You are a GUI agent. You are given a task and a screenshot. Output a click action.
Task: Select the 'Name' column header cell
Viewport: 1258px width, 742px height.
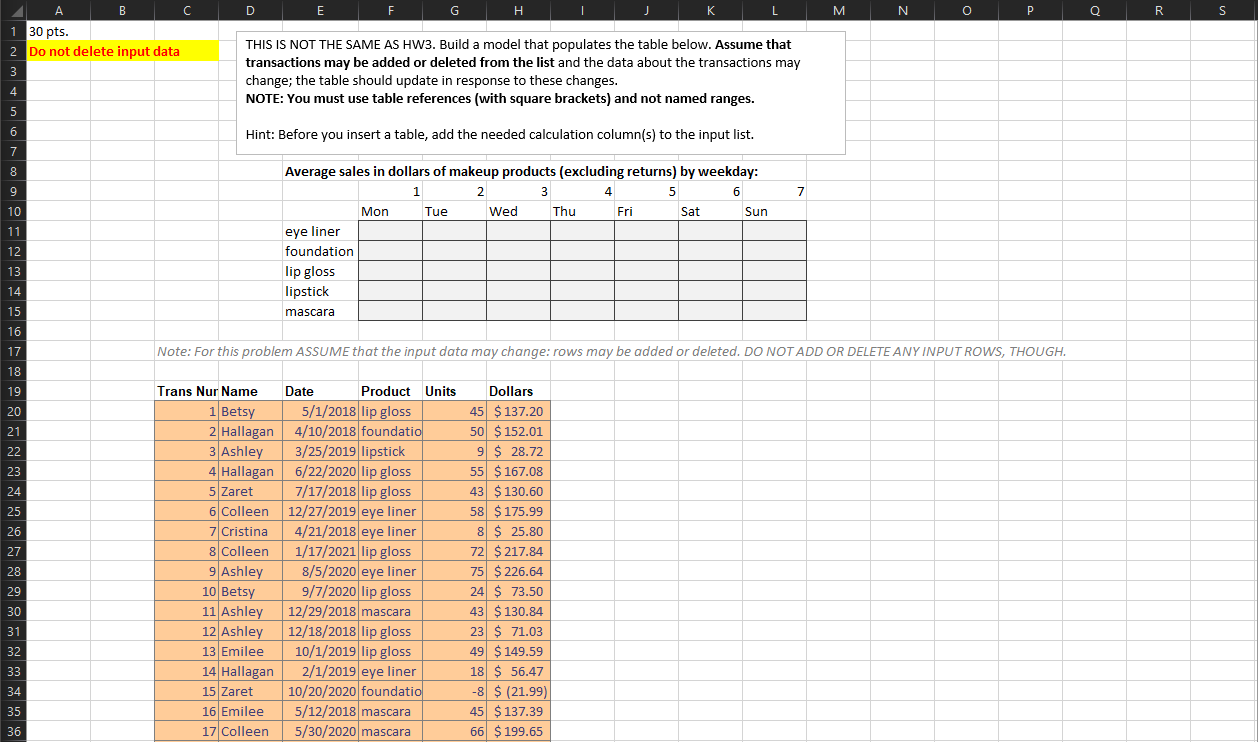coord(251,391)
